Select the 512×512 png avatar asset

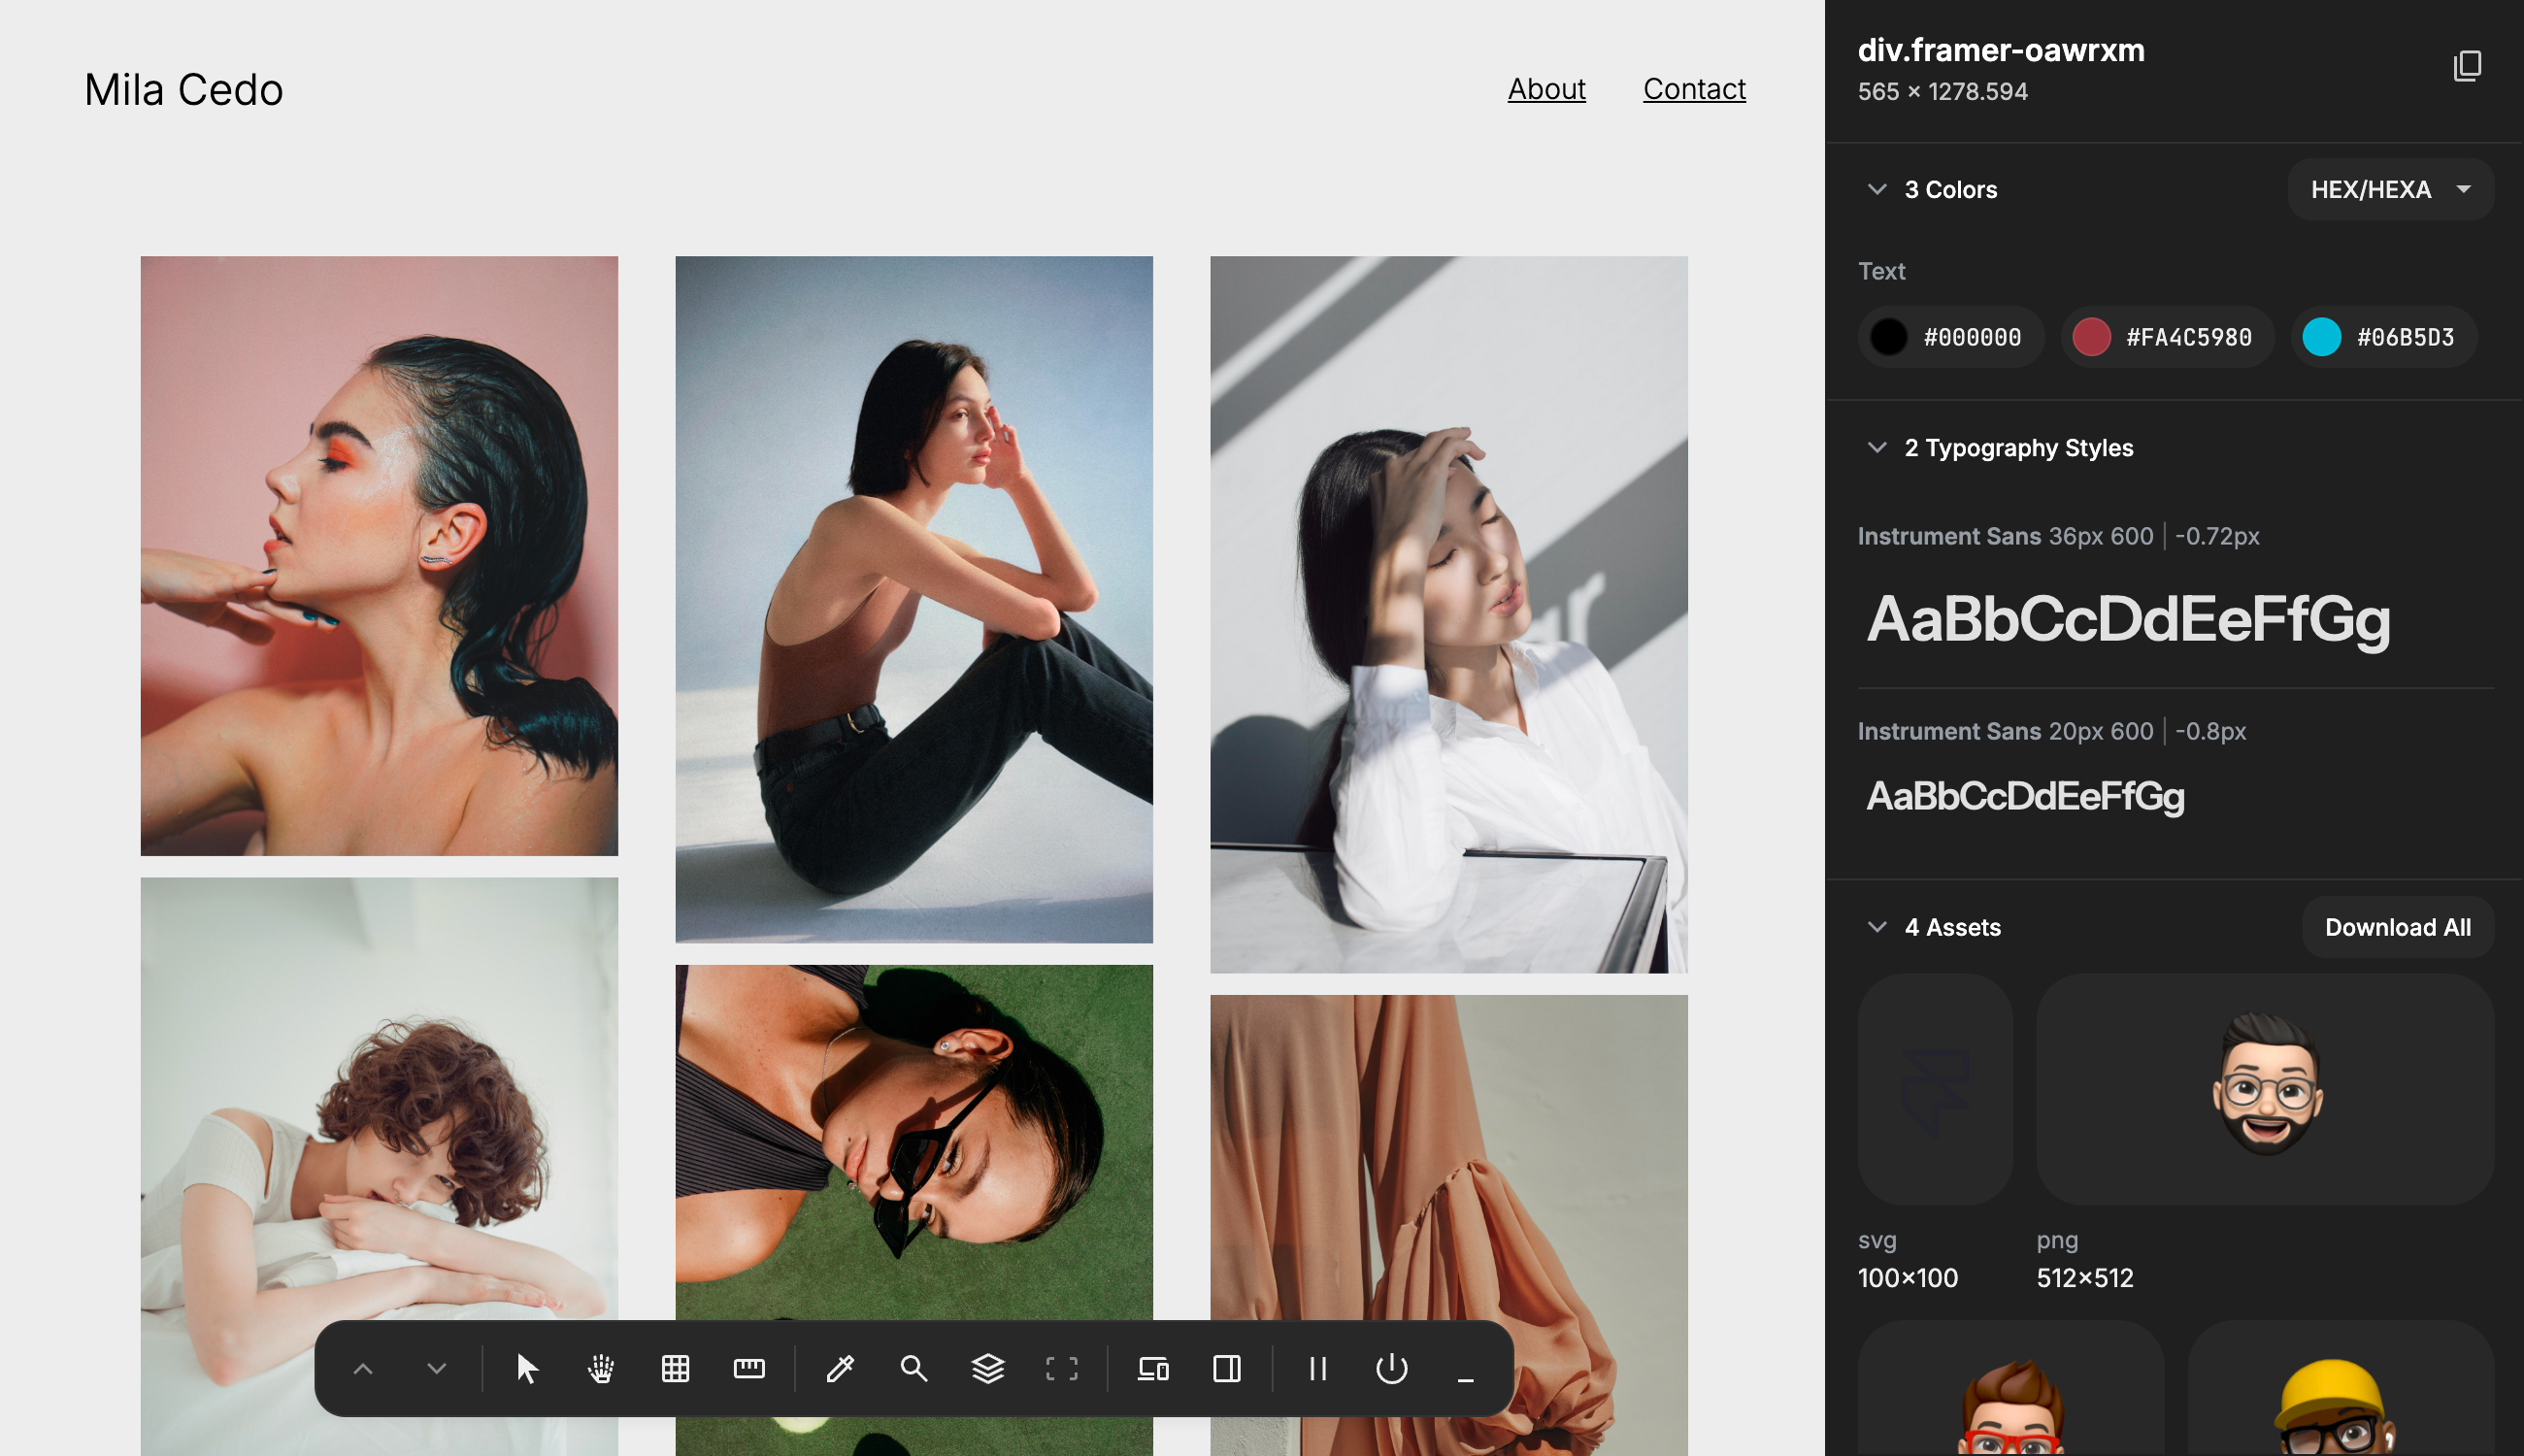tap(2265, 1088)
